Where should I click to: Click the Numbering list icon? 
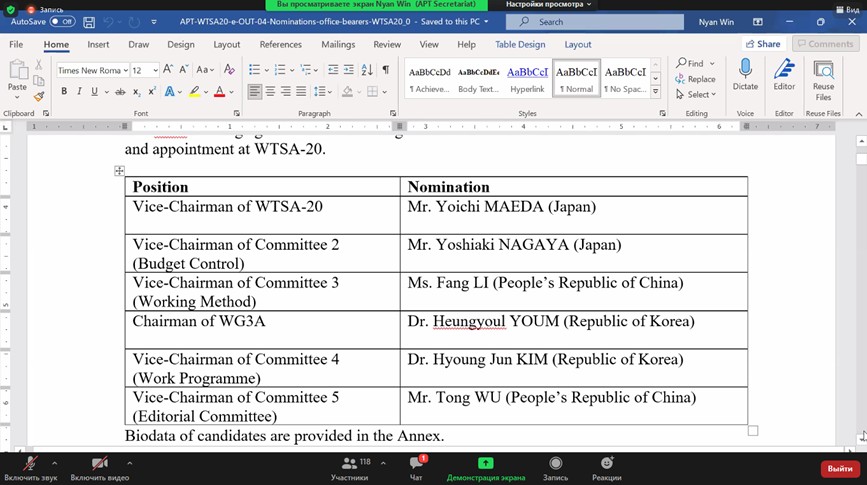(280, 70)
